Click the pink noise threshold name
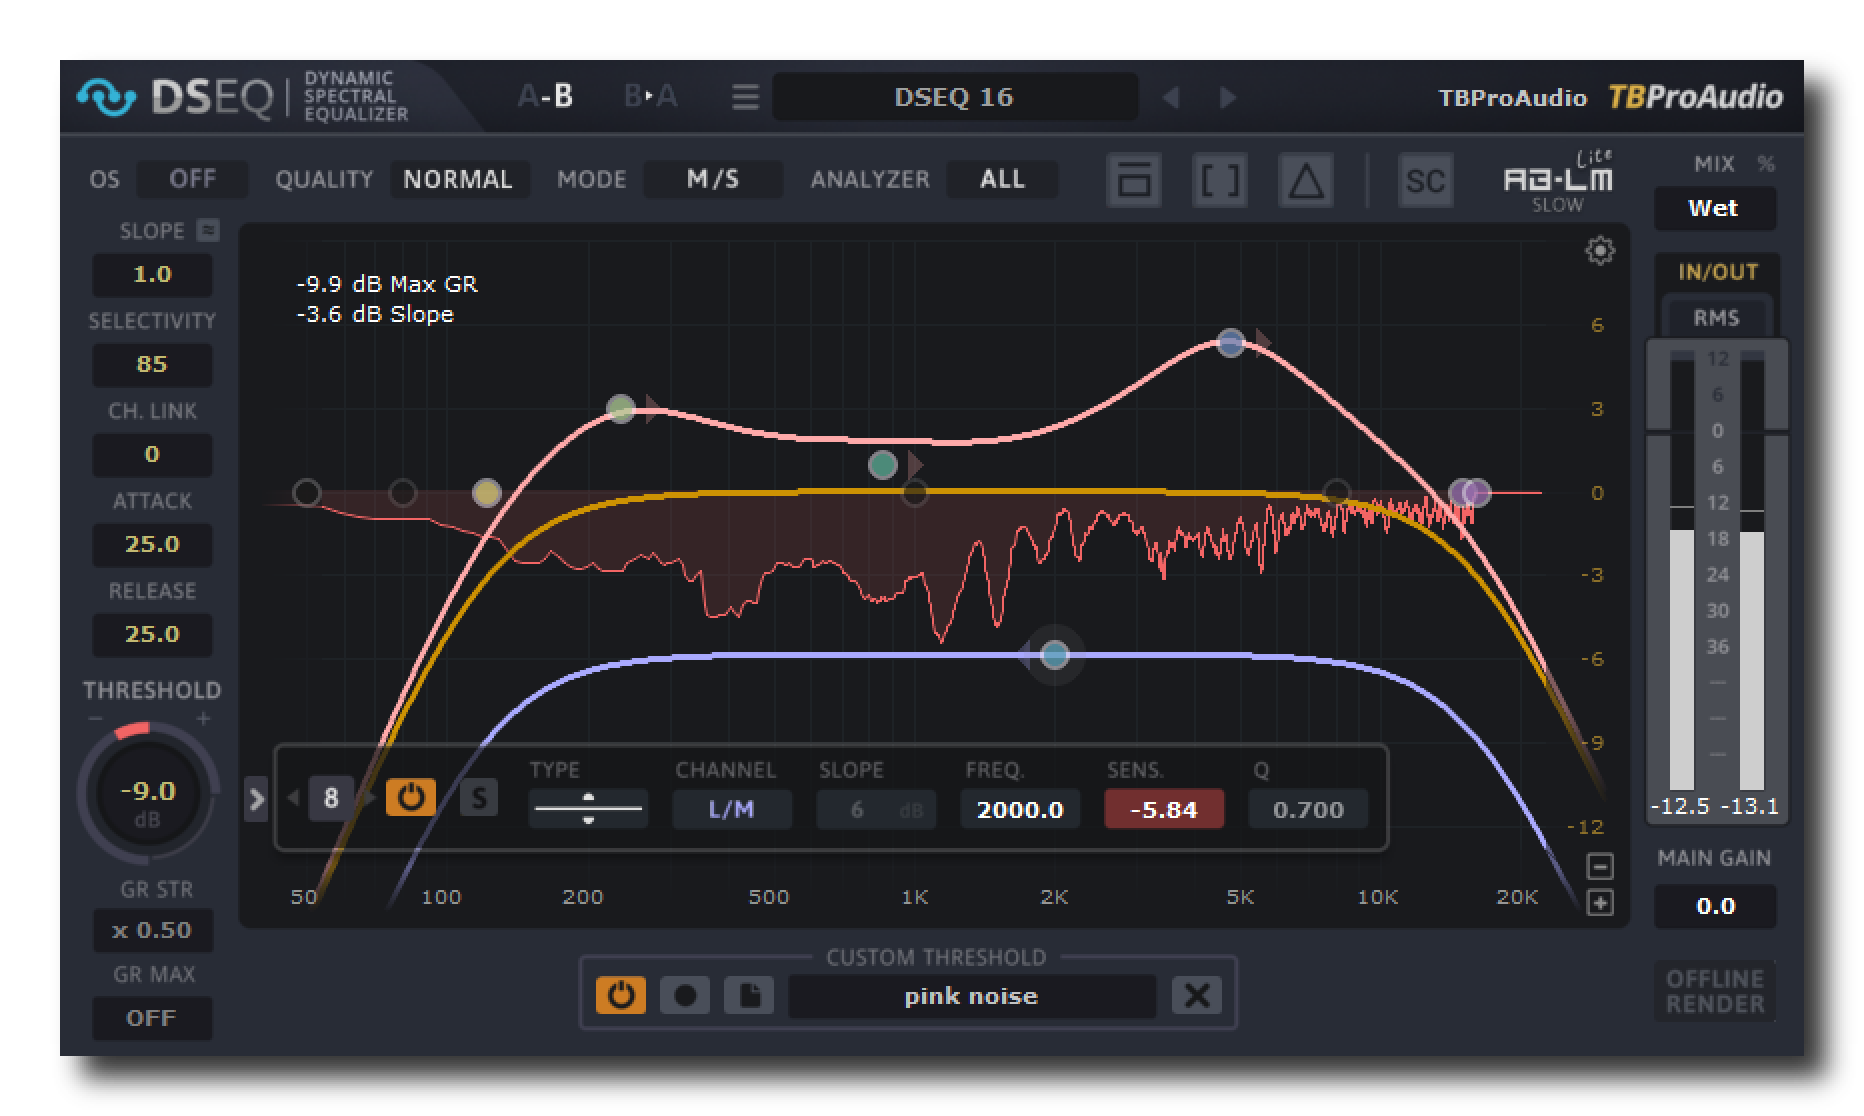Viewport: 1864px width, 1116px height. pyautogui.click(x=971, y=996)
